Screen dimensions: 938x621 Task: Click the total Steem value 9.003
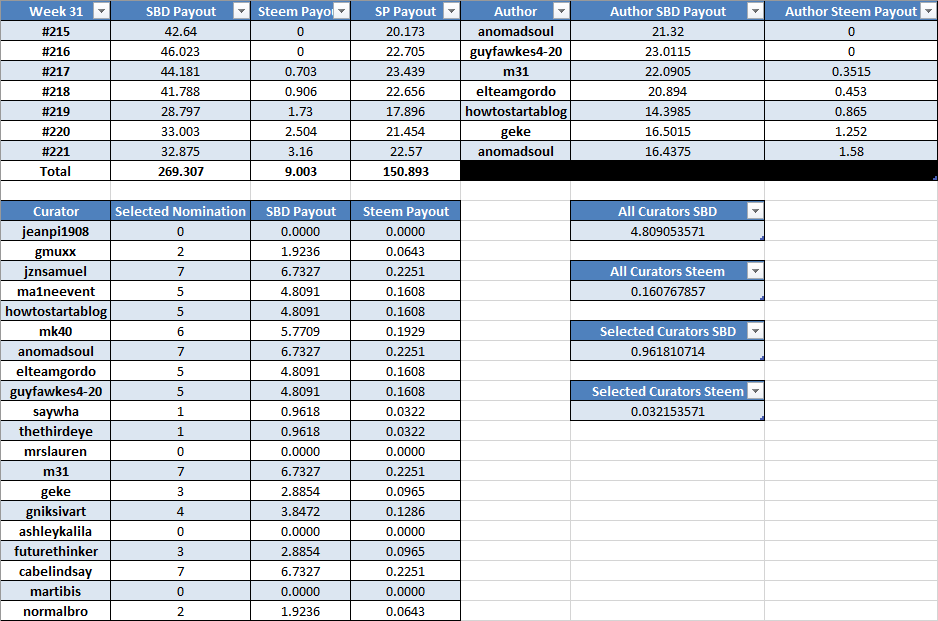pos(300,171)
